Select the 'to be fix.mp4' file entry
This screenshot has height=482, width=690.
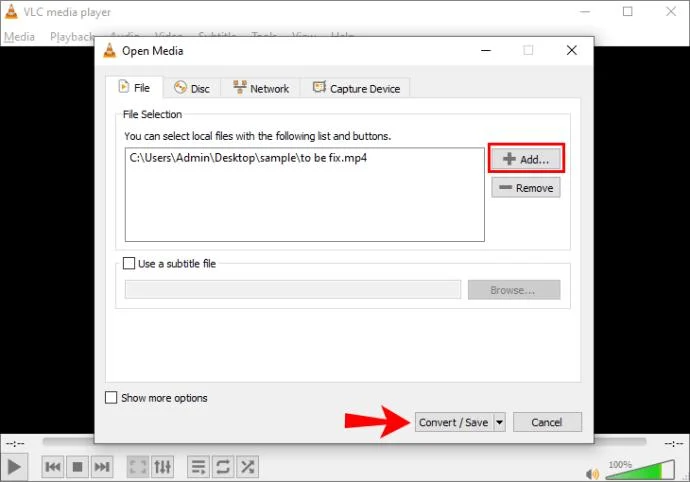coord(248,158)
